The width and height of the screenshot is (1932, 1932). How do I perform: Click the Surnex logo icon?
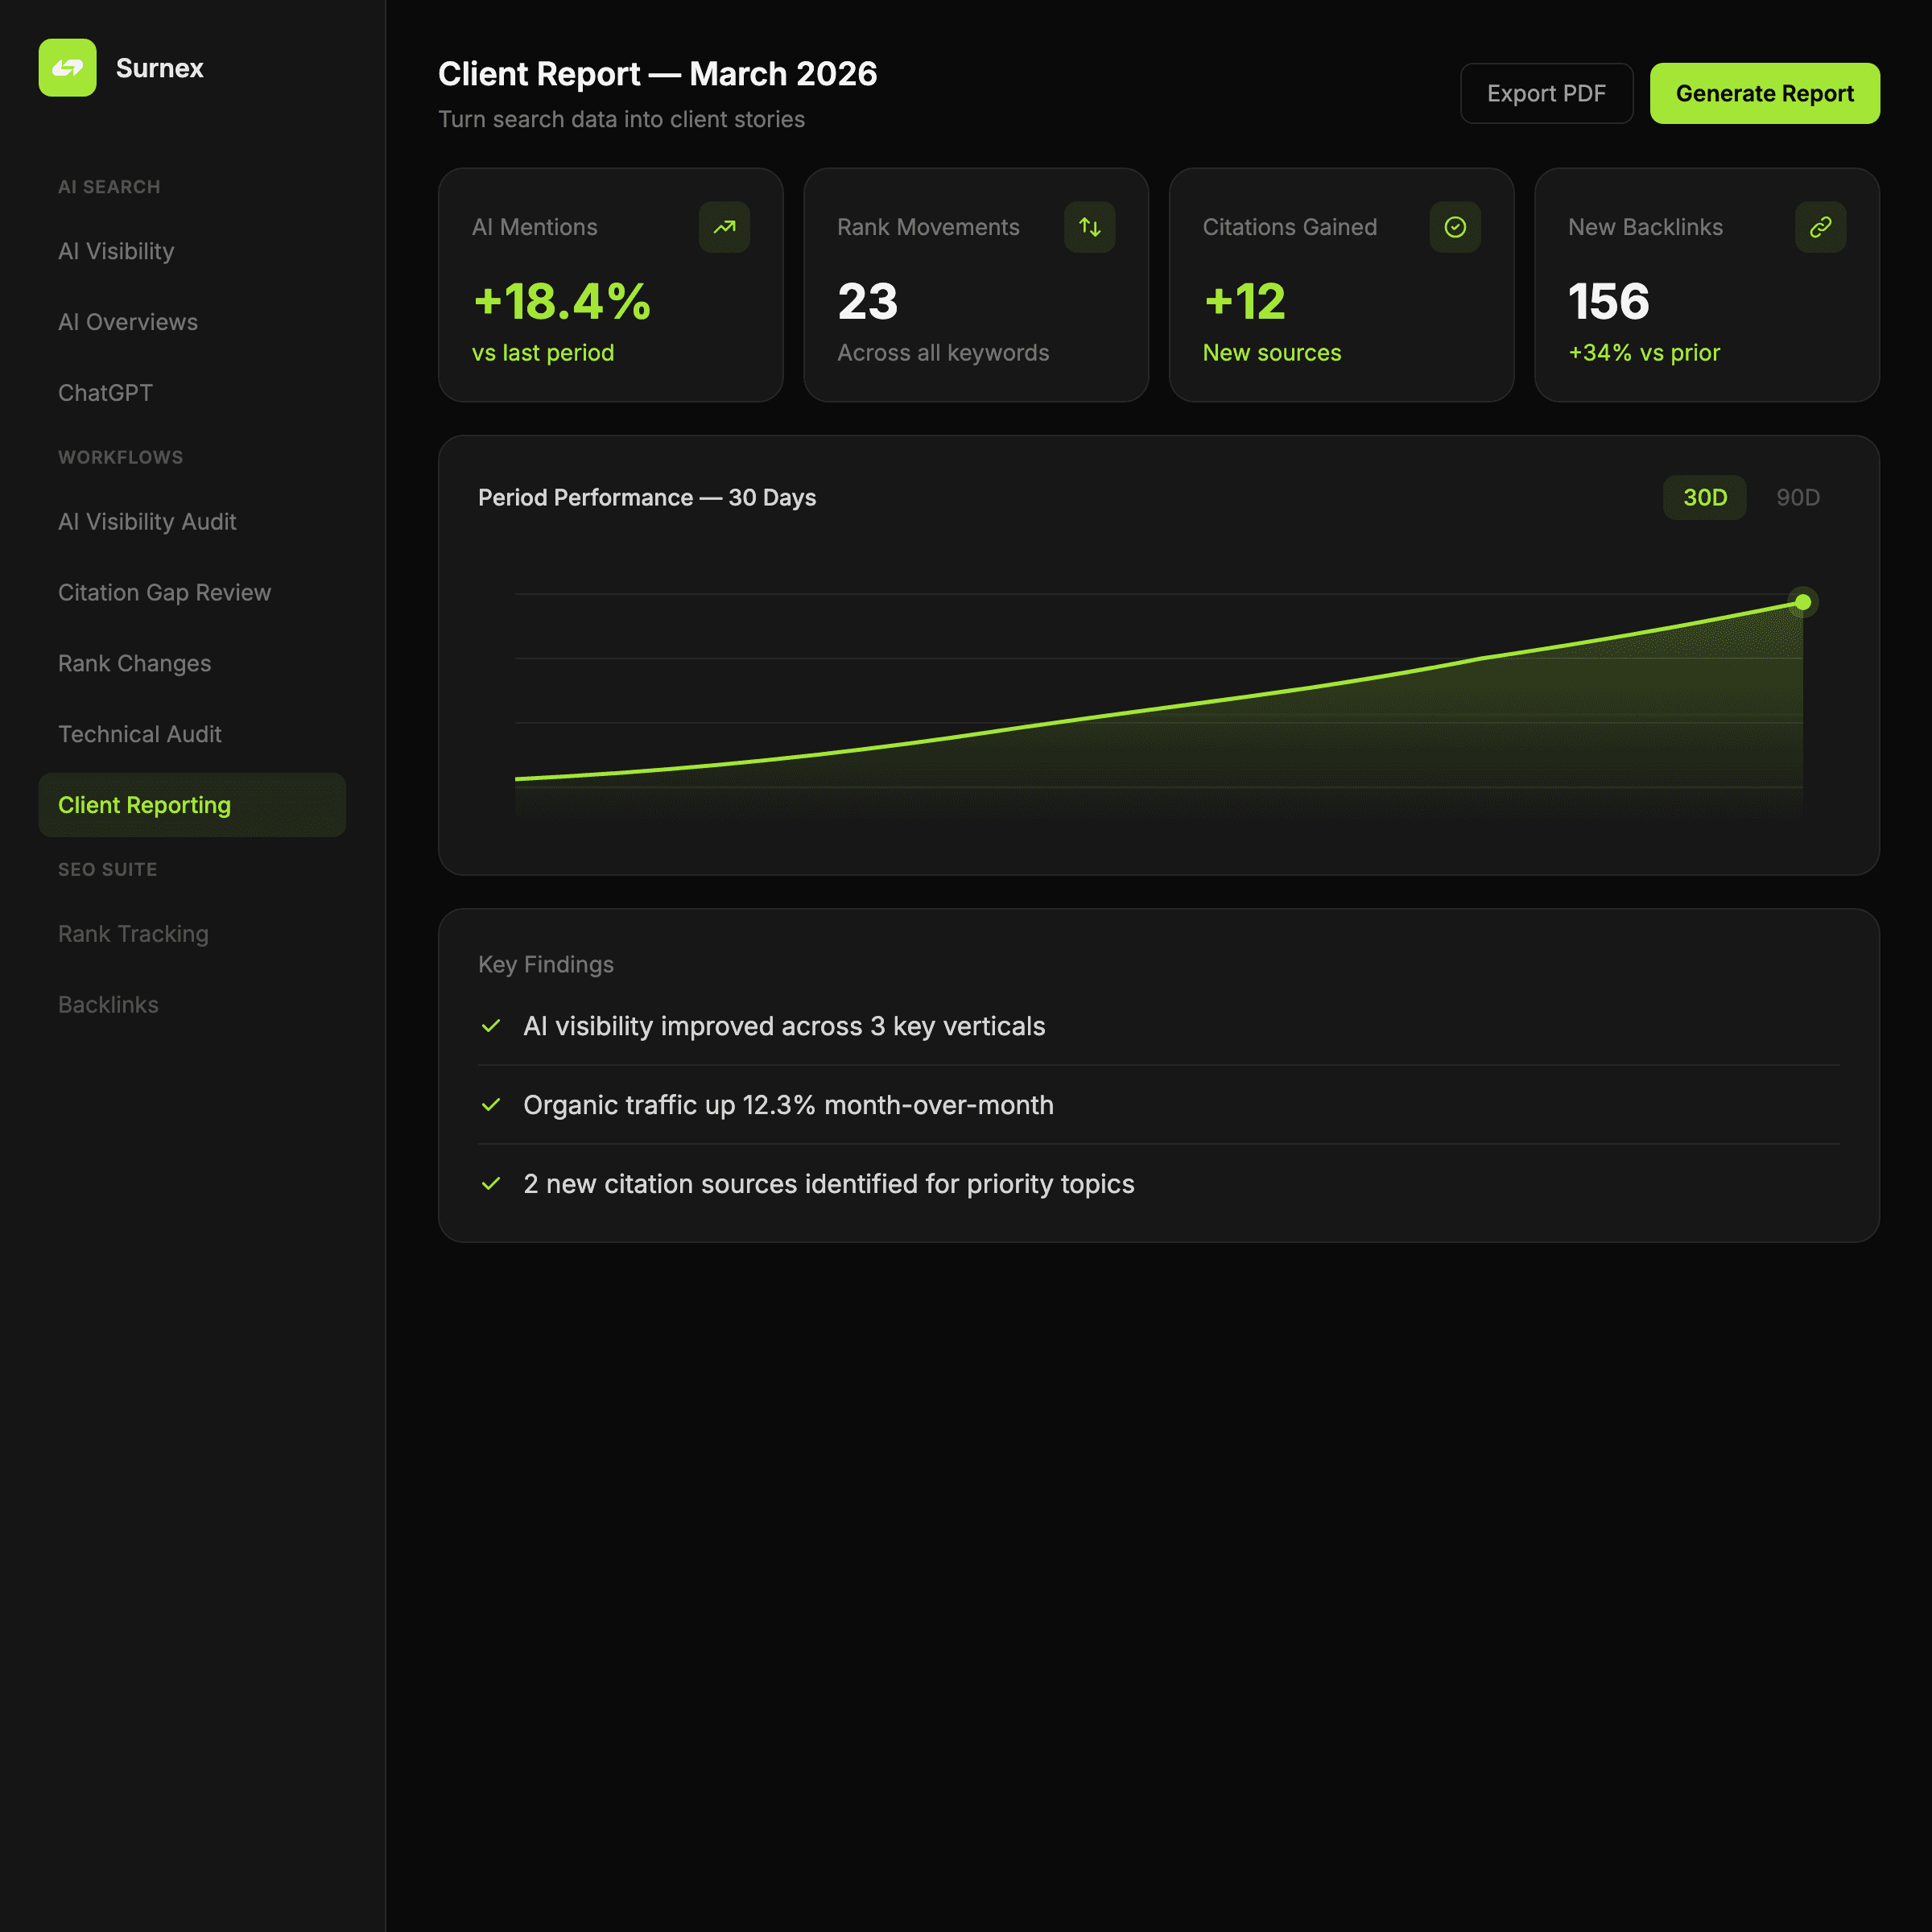coord(67,68)
